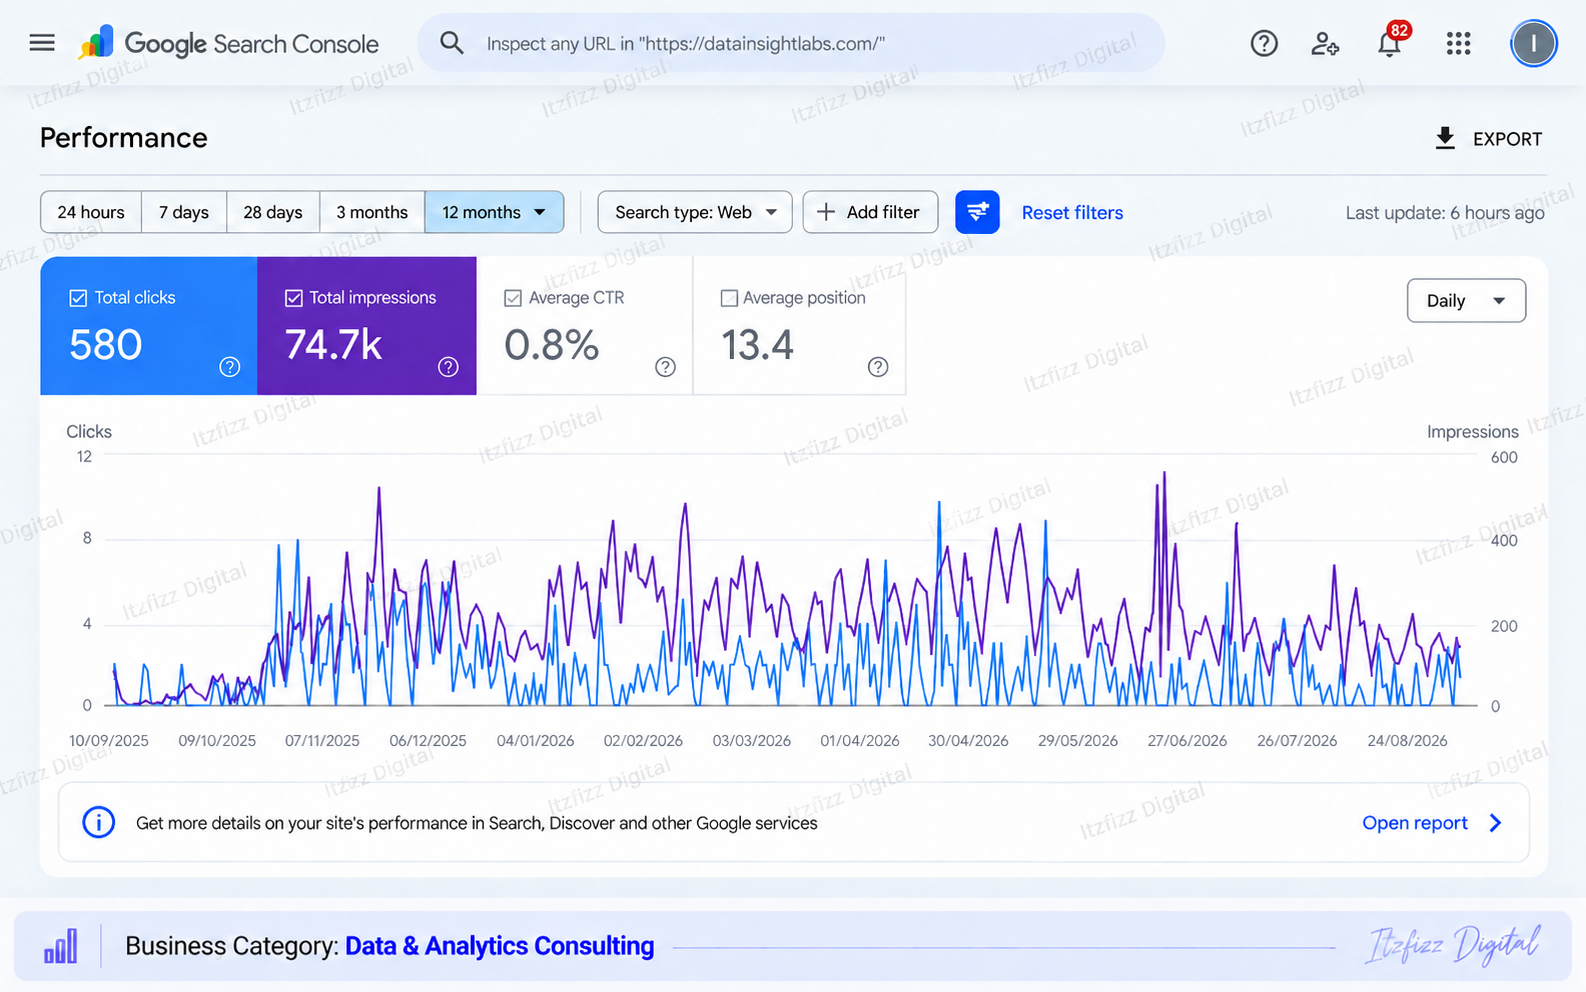Open the account profile avatar
The image size is (1586, 992).
1533,43
